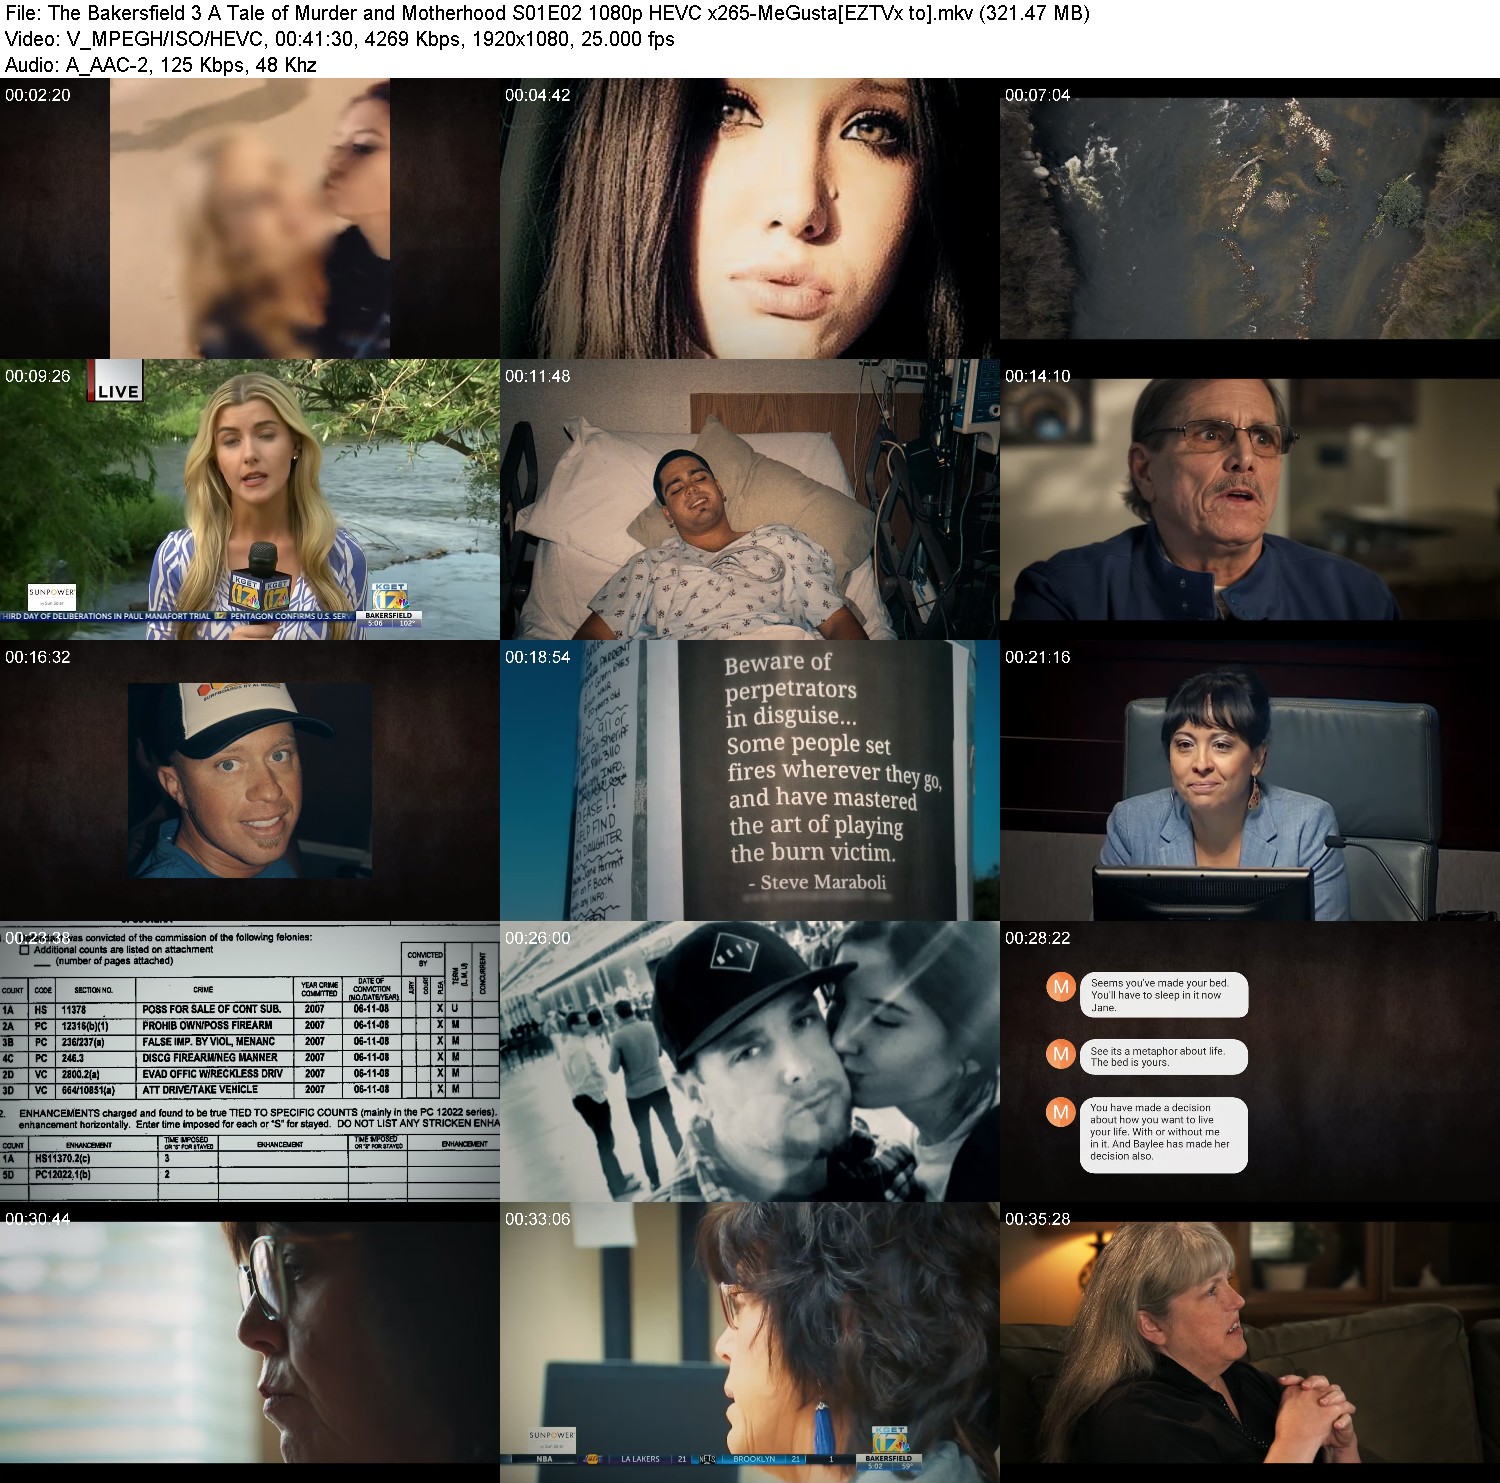Image resolution: width=1500 pixels, height=1483 pixels.
Task: Open the hospital bed frame at 00:11:48
Action: click(x=750, y=499)
